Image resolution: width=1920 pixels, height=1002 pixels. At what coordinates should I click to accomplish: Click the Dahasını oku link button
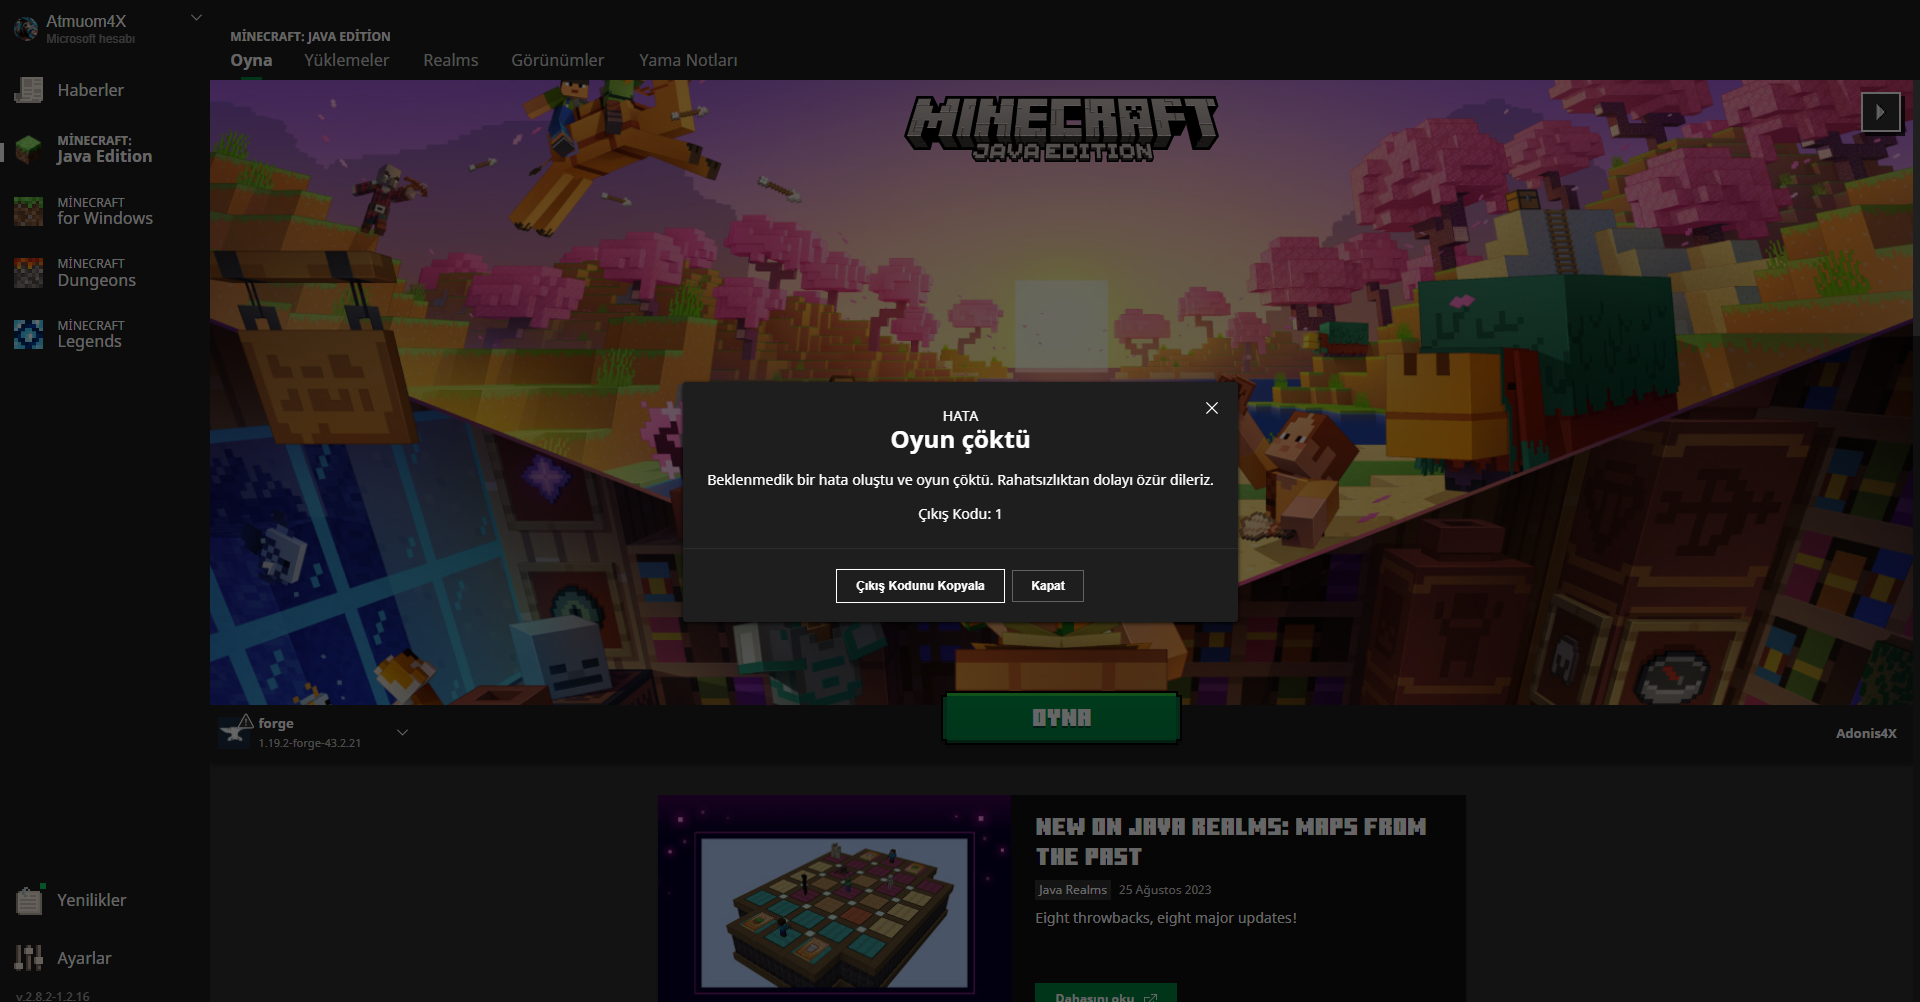(x=1106, y=993)
